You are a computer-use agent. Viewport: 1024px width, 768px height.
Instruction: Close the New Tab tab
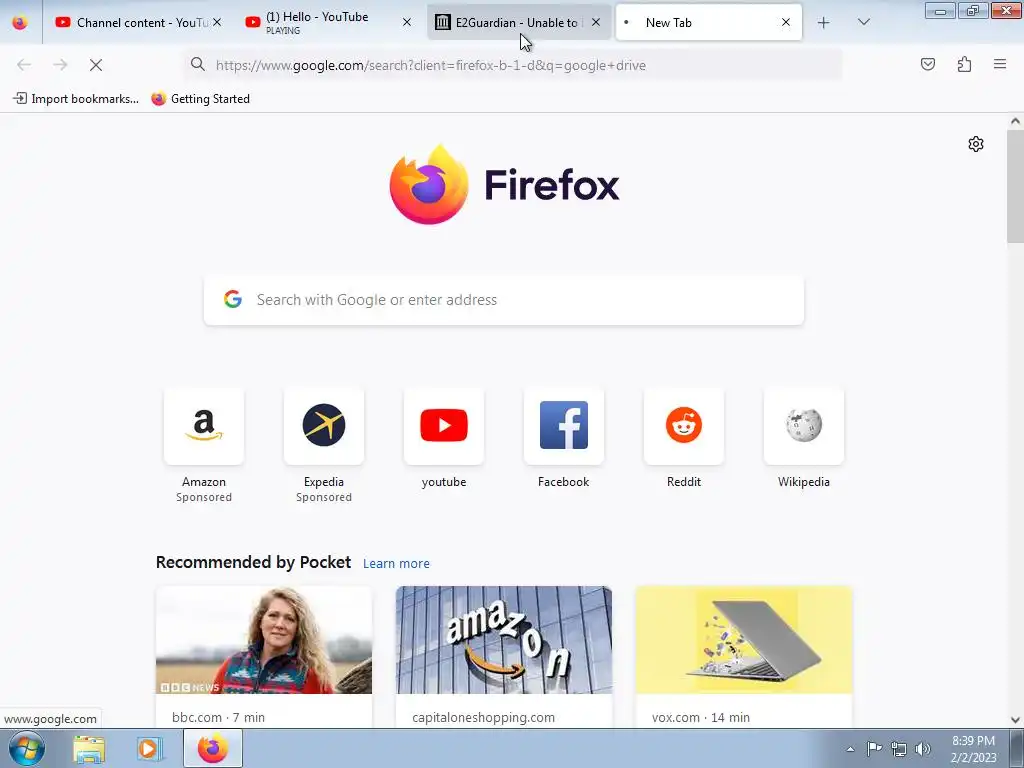pyautogui.click(x=786, y=22)
